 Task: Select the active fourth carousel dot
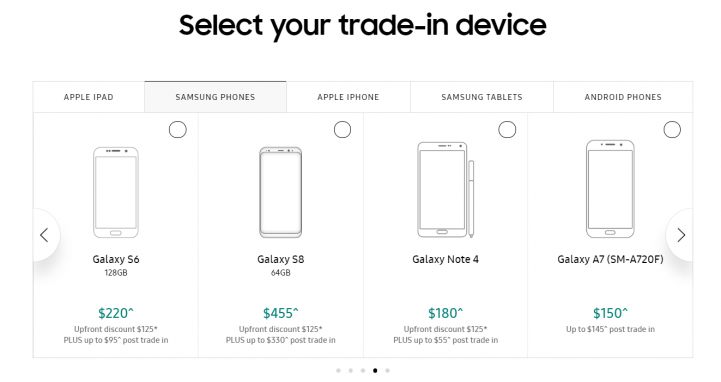click(375, 371)
